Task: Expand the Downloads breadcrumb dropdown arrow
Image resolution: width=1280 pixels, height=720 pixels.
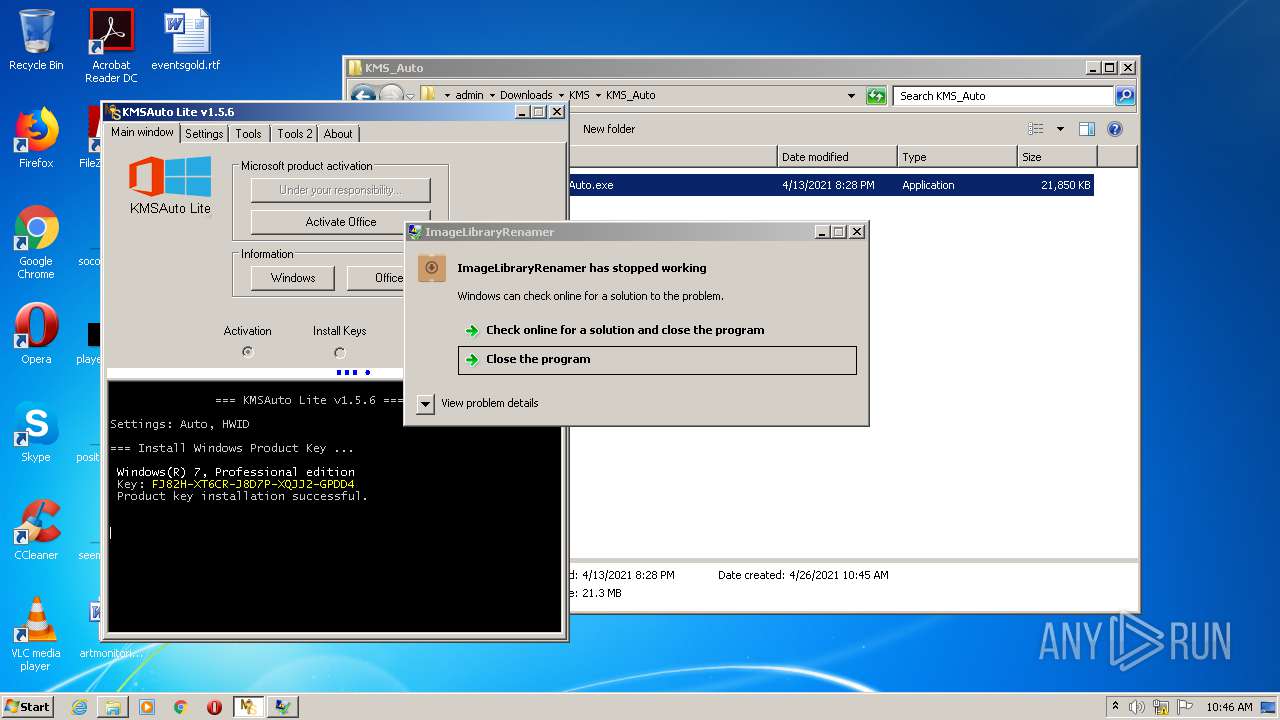Action: pyautogui.click(x=561, y=96)
